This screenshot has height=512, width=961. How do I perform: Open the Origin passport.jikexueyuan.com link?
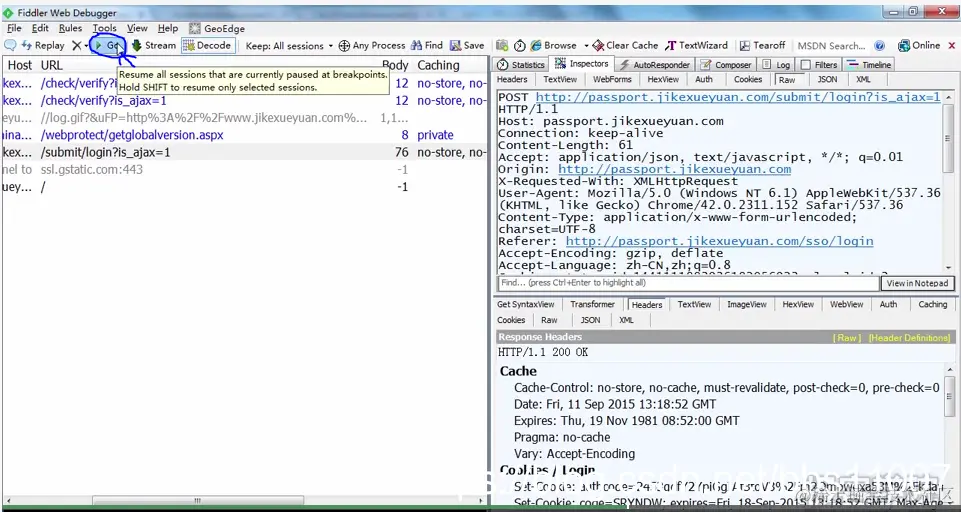[674, 169]
